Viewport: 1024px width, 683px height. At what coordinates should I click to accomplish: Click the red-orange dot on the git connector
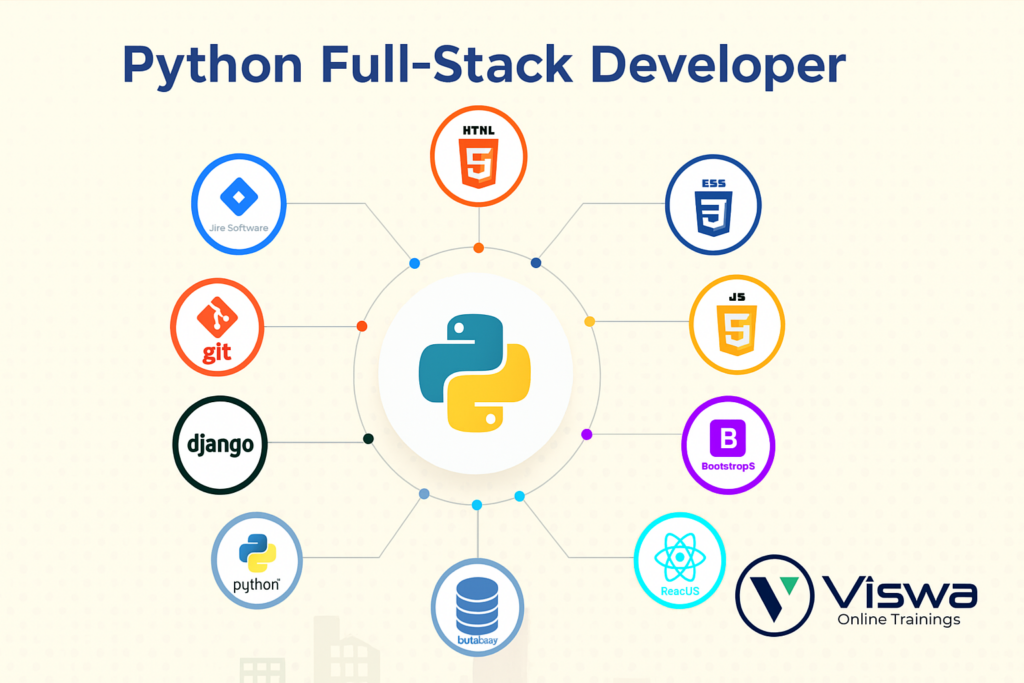point(362,326)
